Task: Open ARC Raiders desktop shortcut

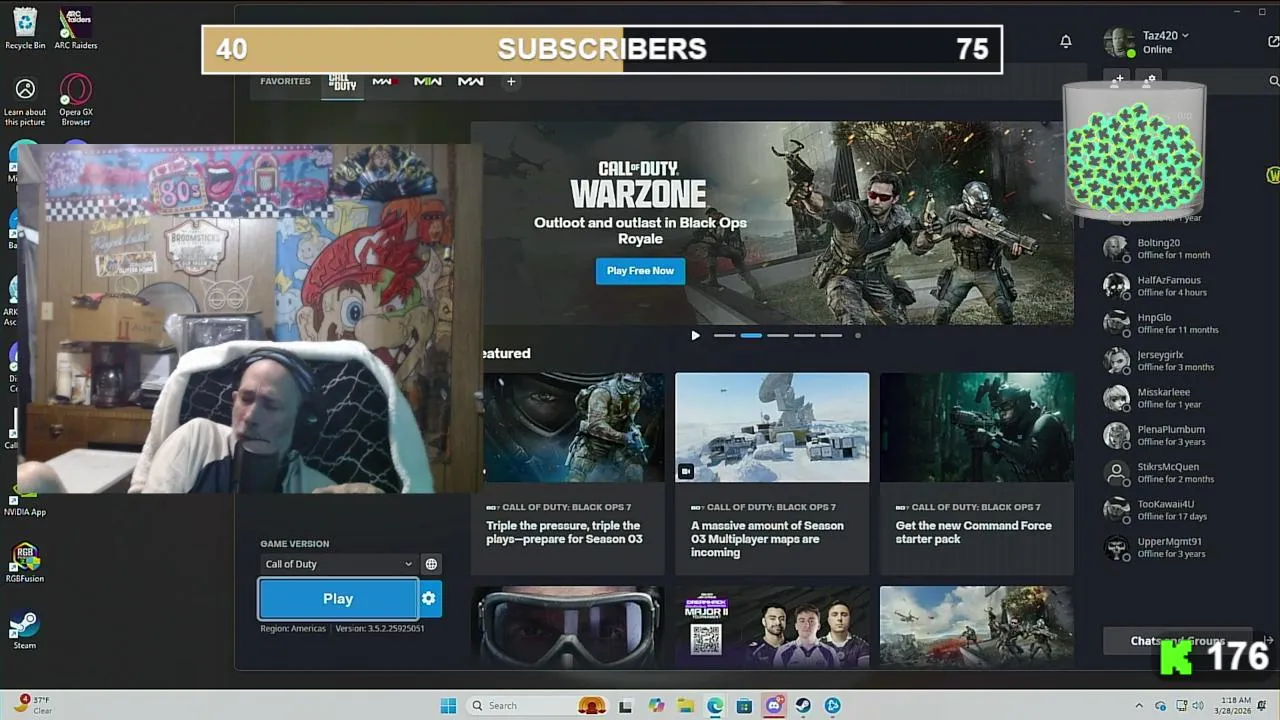Action: point(76,28)
